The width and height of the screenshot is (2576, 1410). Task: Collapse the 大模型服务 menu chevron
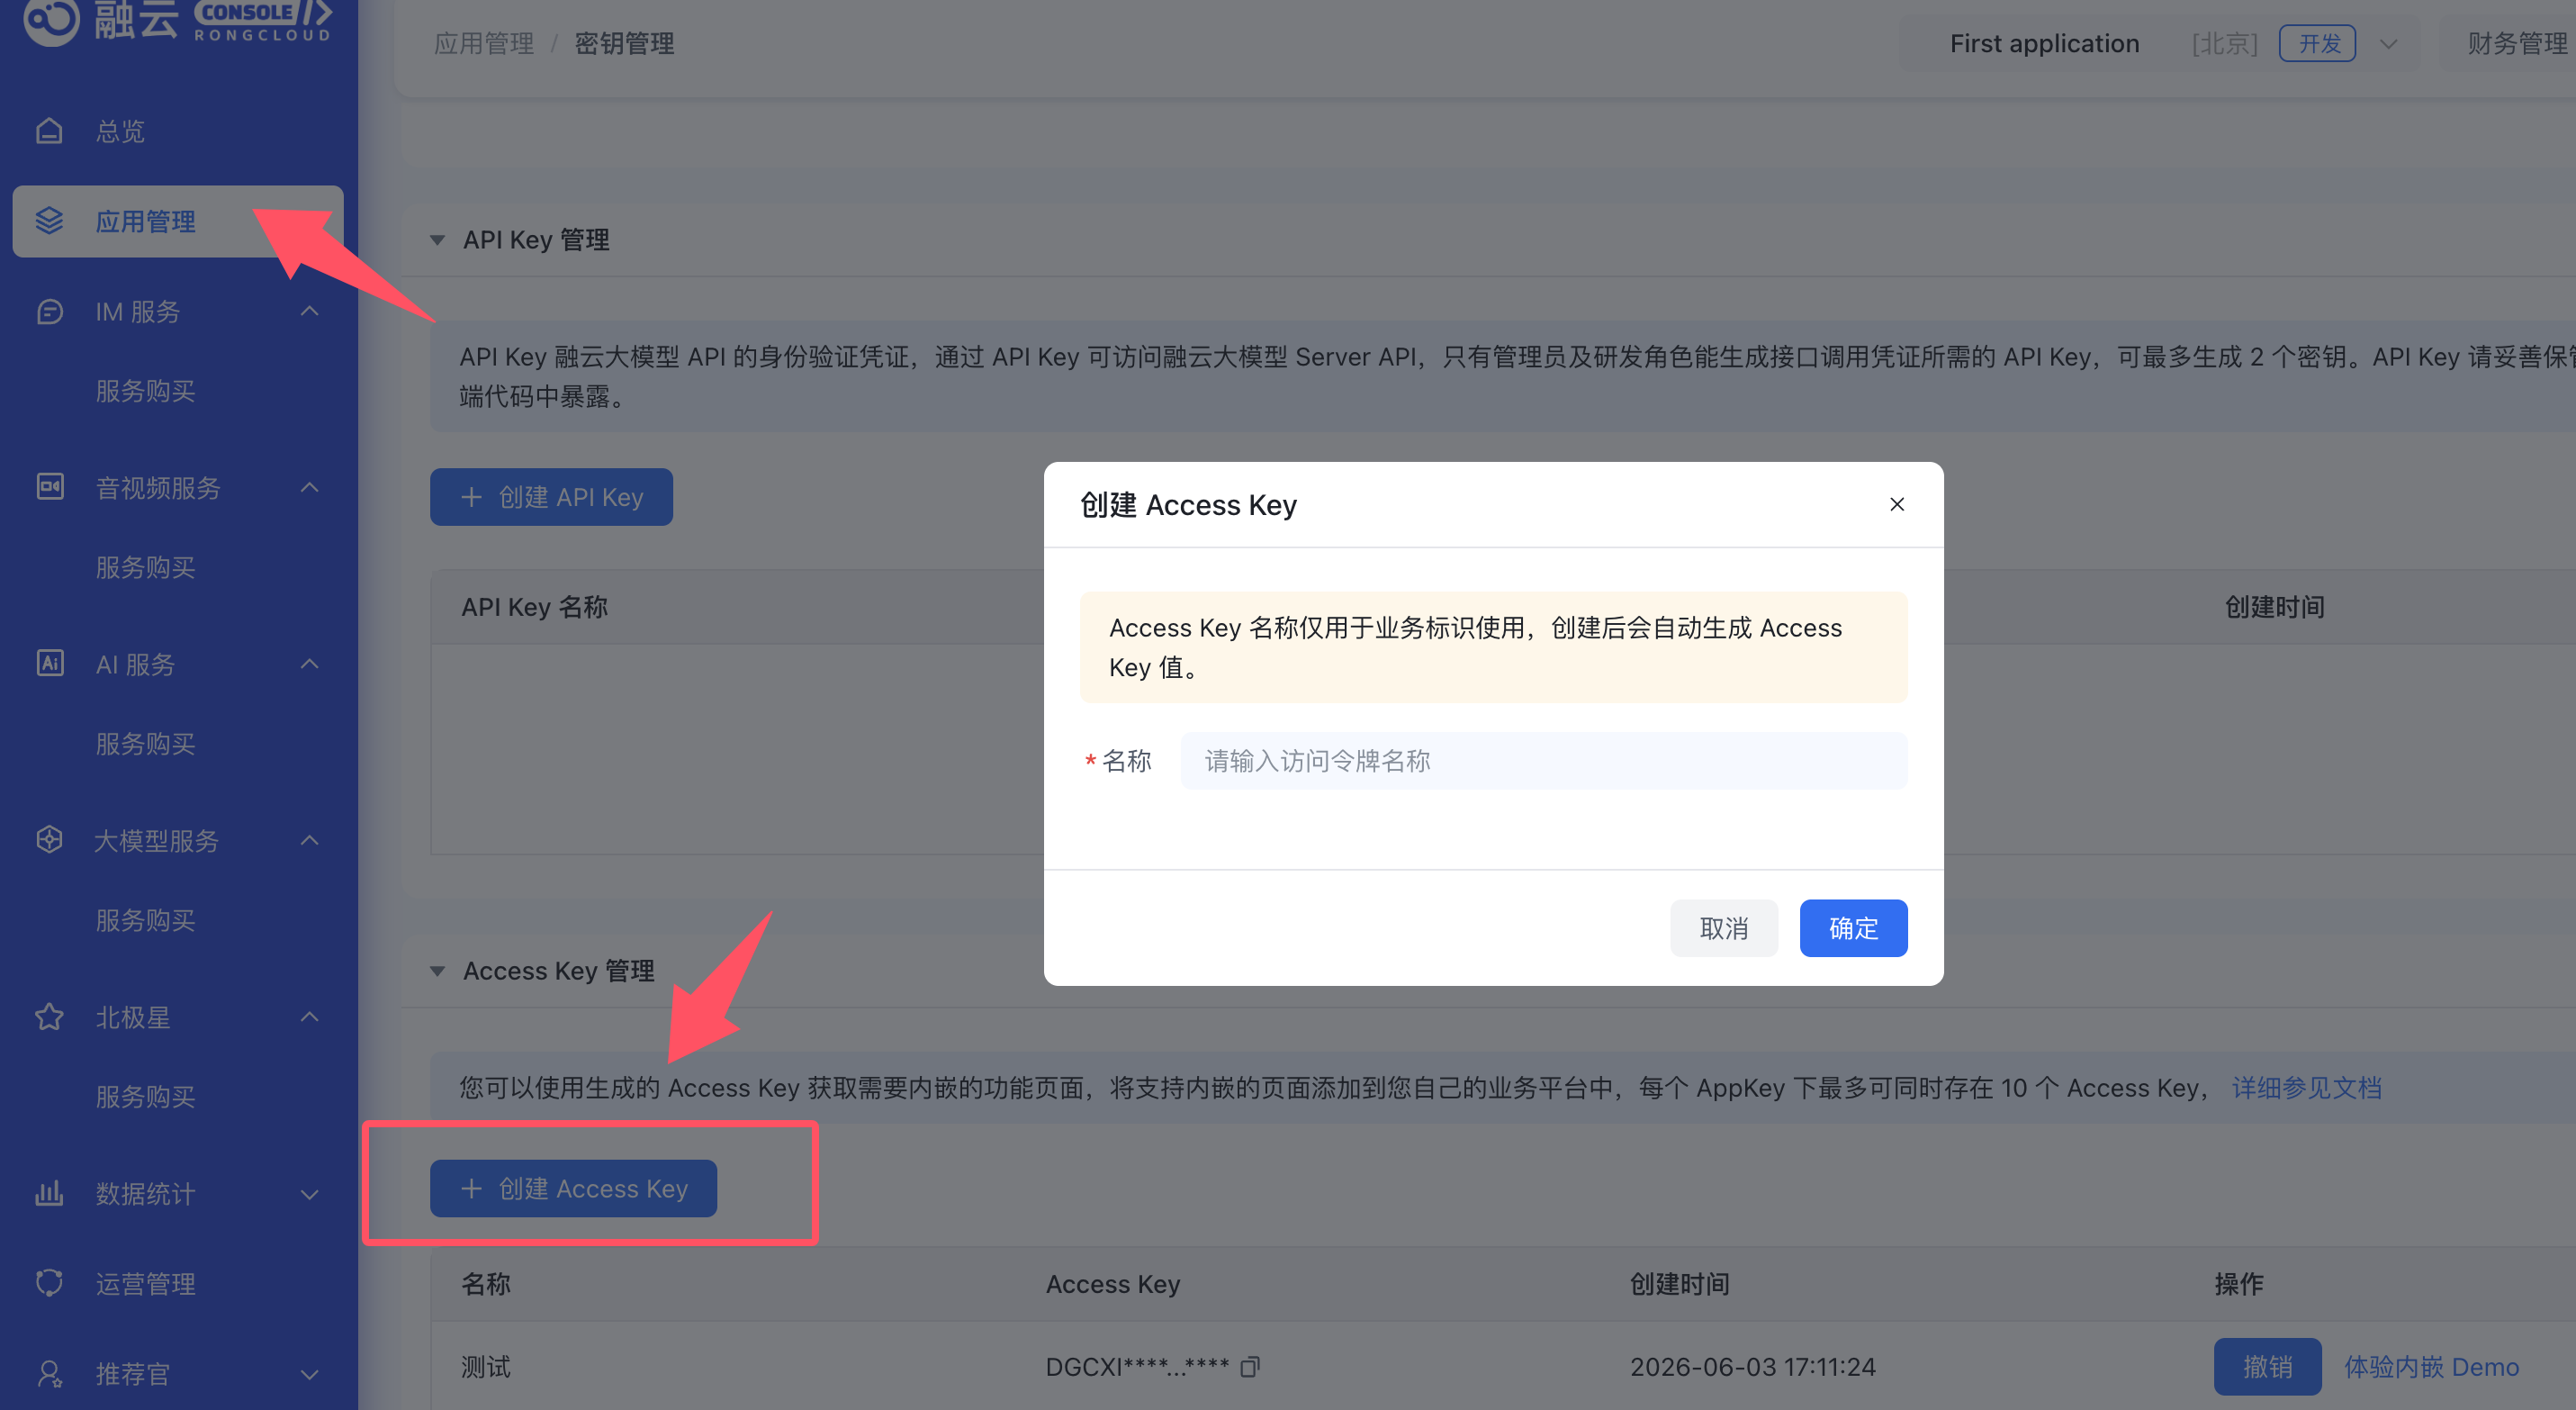310,840
